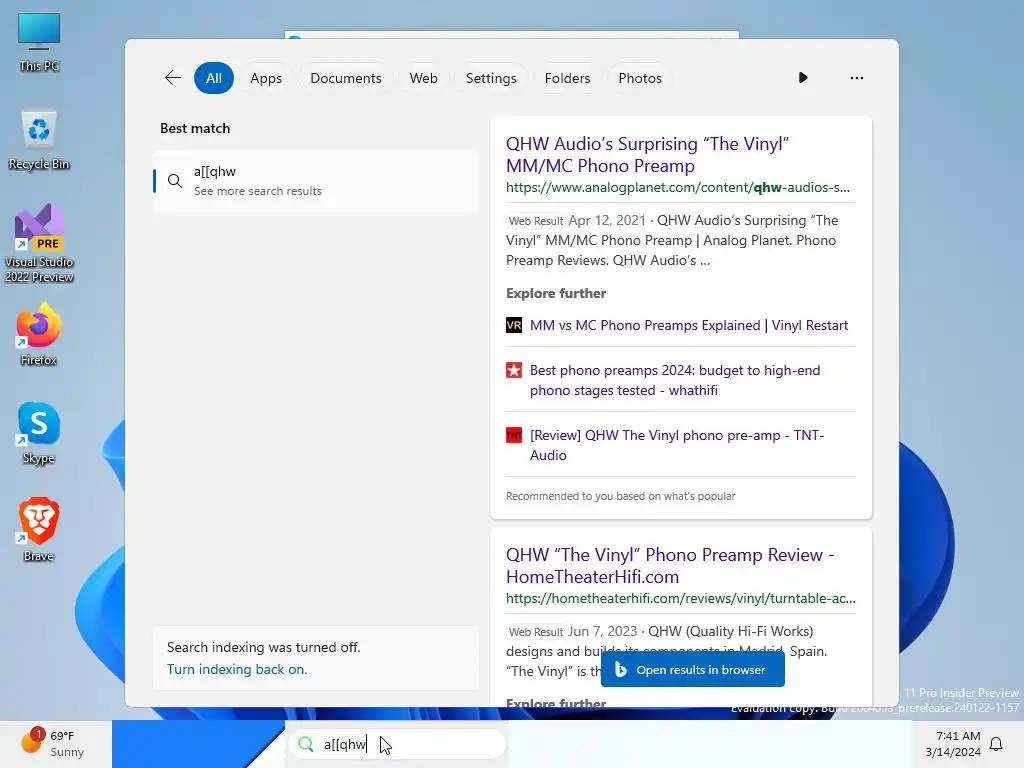Open Best phono preamps 2024 whathifi link

click(675, 380)
